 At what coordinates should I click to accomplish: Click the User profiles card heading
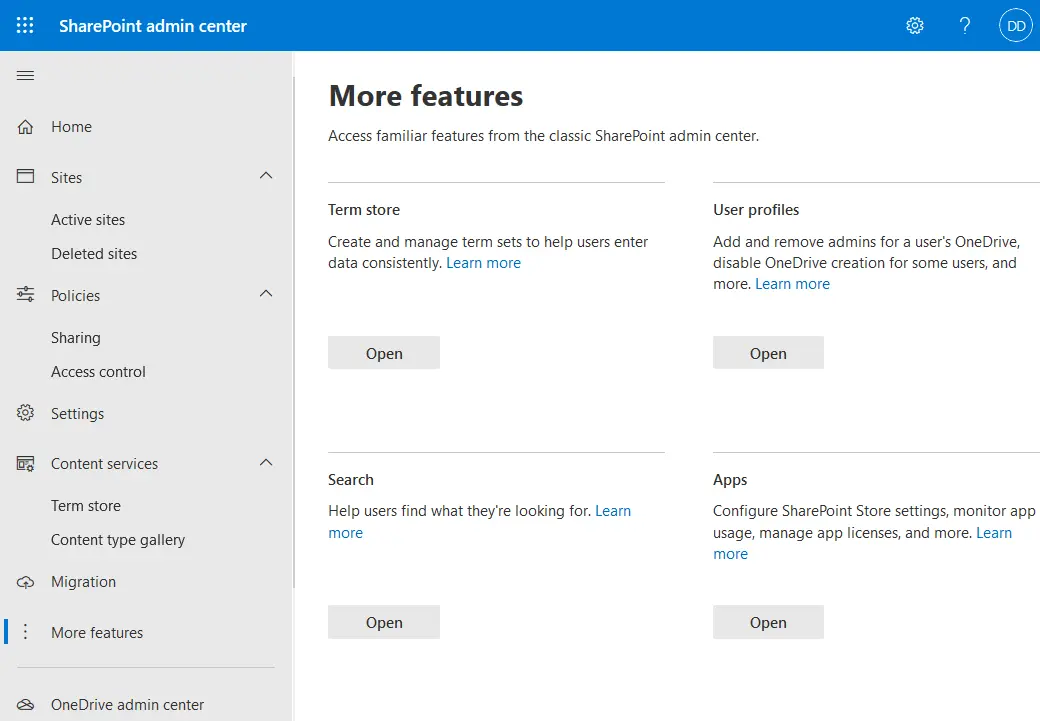click(755, 210)
